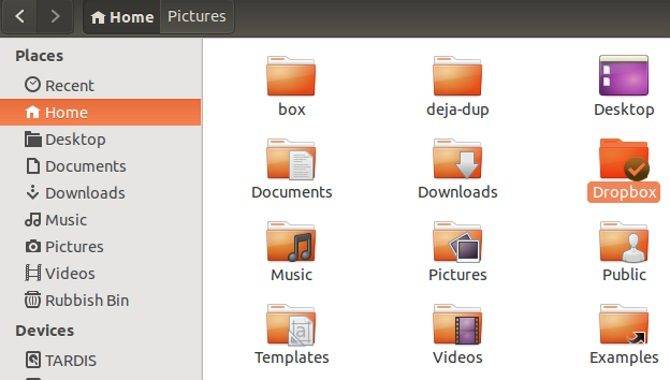Select the Downloads folder icon in main view
Screen dimensions: 670x380
pyautogui.click(x=457, y=159)
